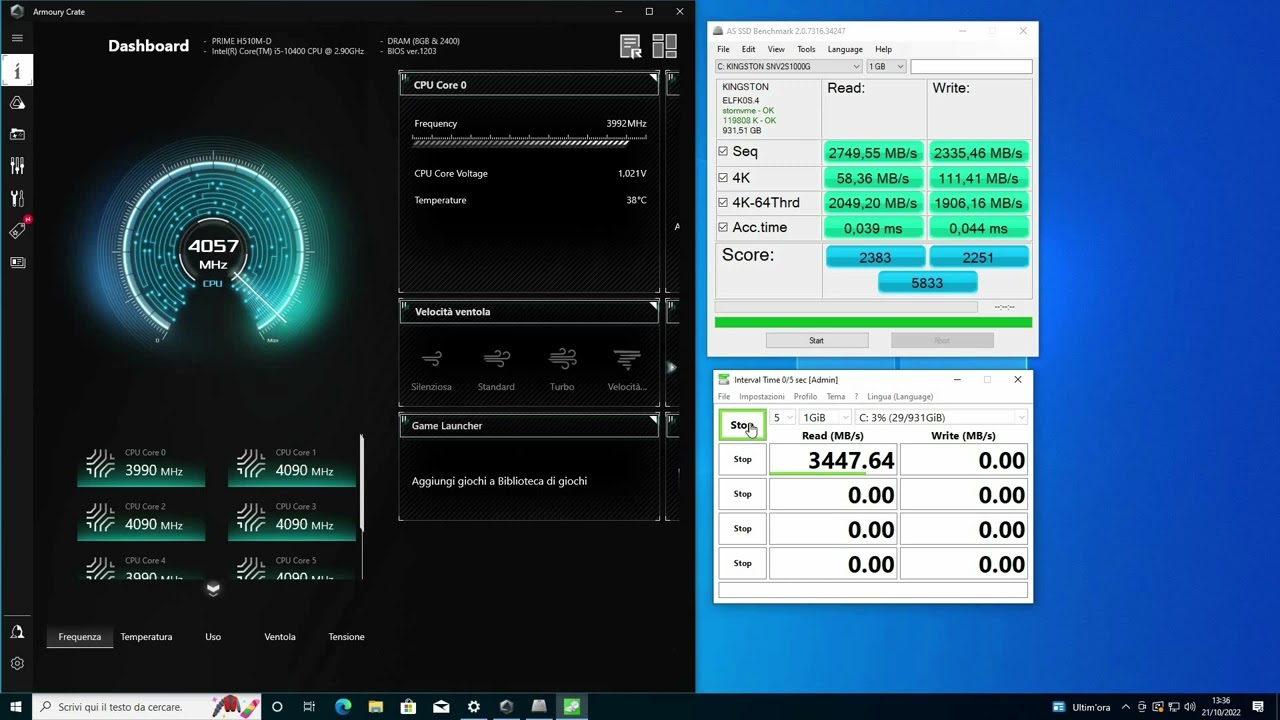Switch to the Temperatura tab

[x=146, y=637]
